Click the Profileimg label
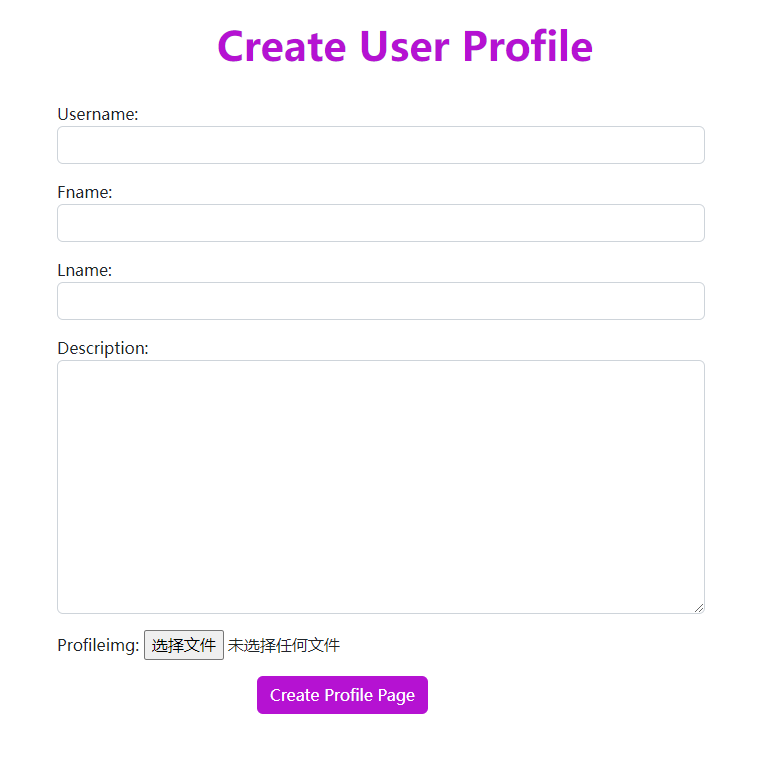Viewport: 771px width, 768px height. coord(98,645)
